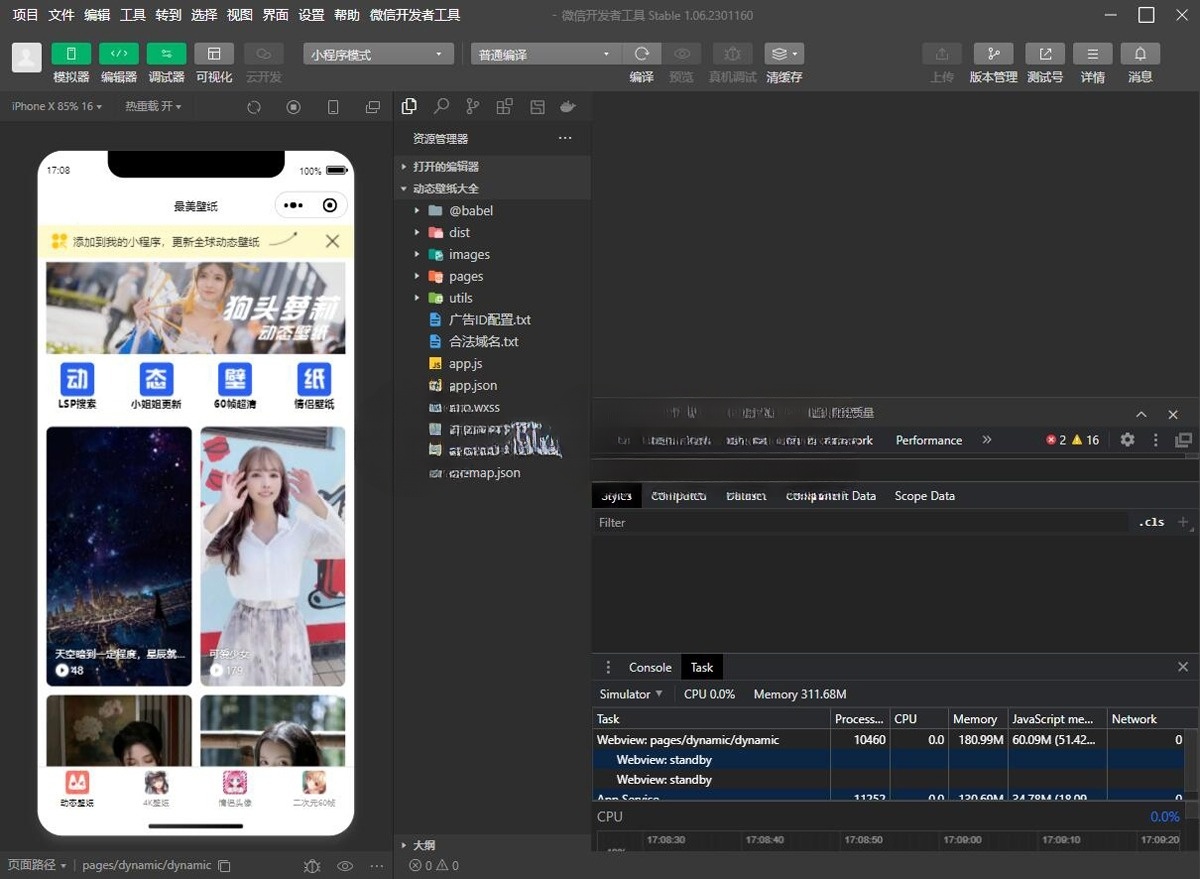Open the 测试号 test account icon
Screen dimensions: 1200x879
[x=1045, y=54]
